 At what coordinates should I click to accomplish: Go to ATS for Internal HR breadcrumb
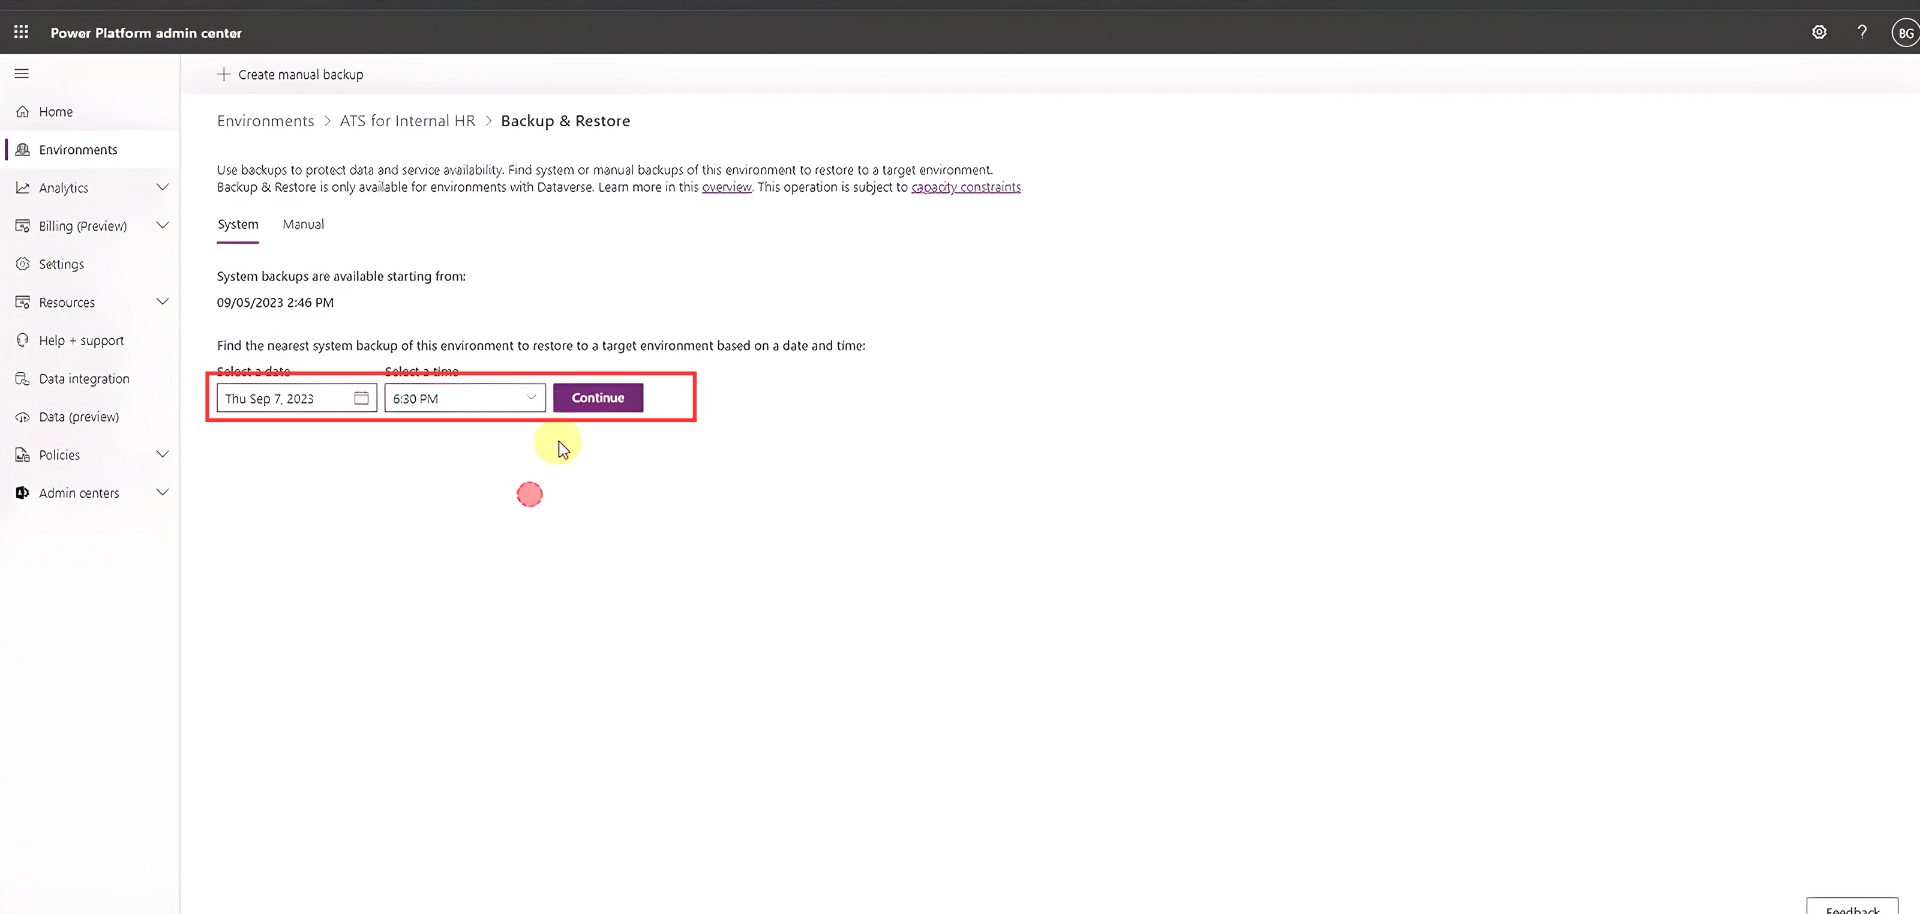point(407,121)
